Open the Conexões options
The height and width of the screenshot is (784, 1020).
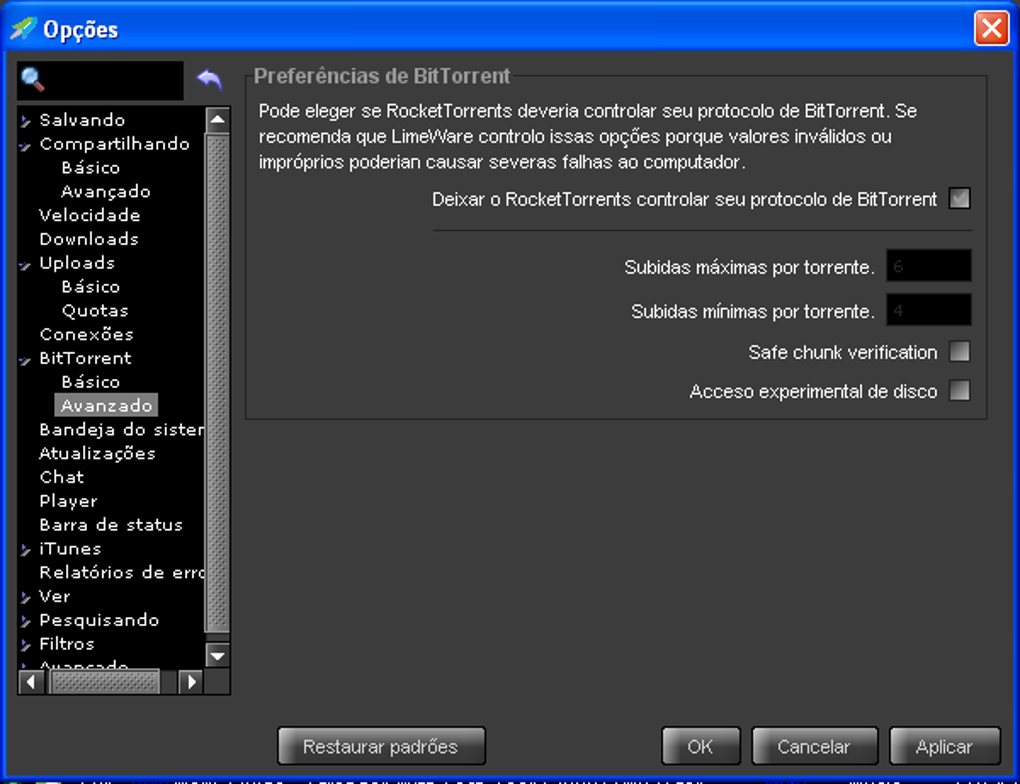(87, 334)
